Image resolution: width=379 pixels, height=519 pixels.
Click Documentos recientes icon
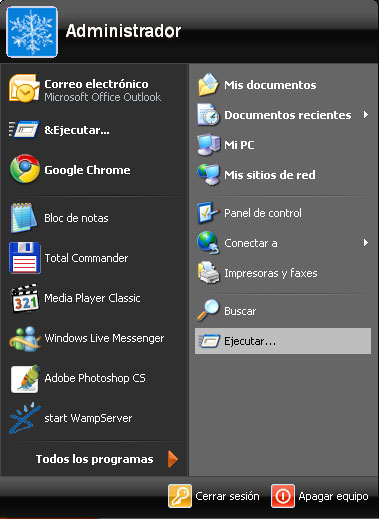point(208,115)
